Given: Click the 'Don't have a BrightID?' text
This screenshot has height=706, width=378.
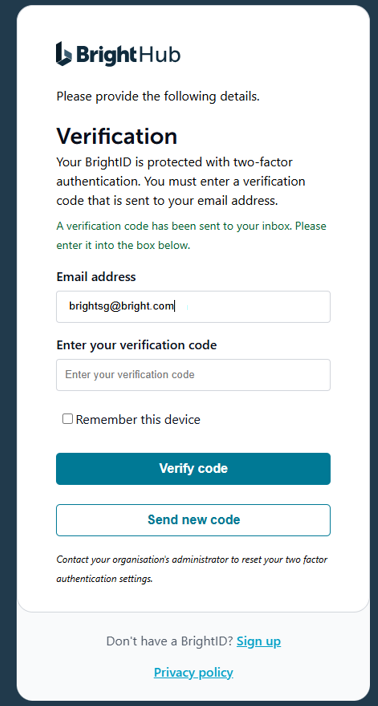Looking at the screenshot, I should (169, 641).
